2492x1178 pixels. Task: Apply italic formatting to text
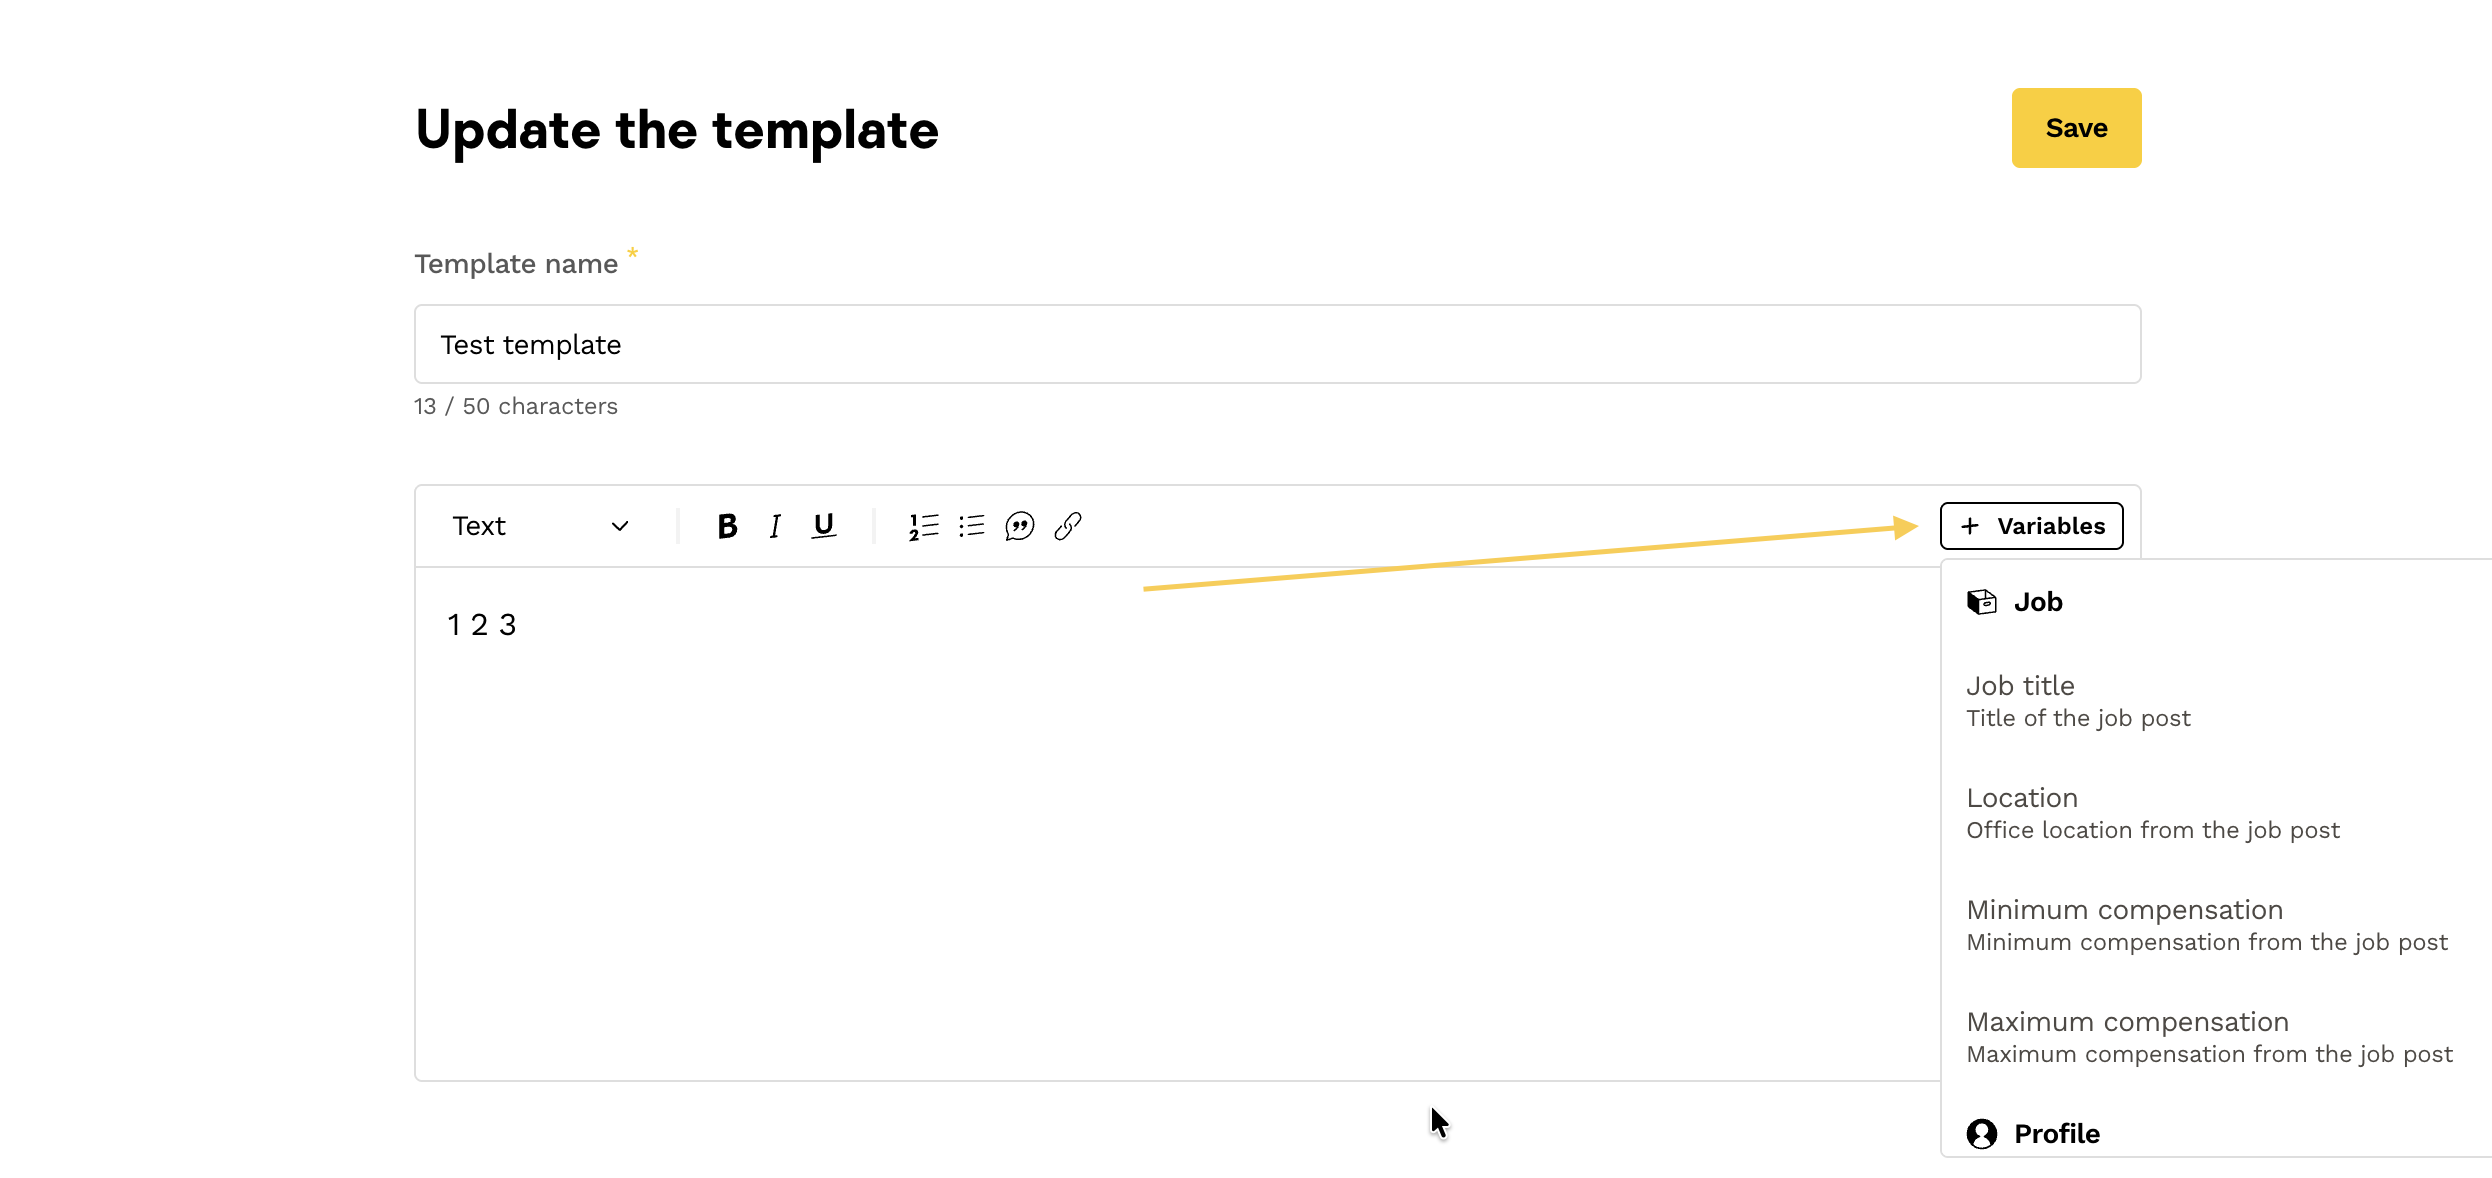[775, 526]
